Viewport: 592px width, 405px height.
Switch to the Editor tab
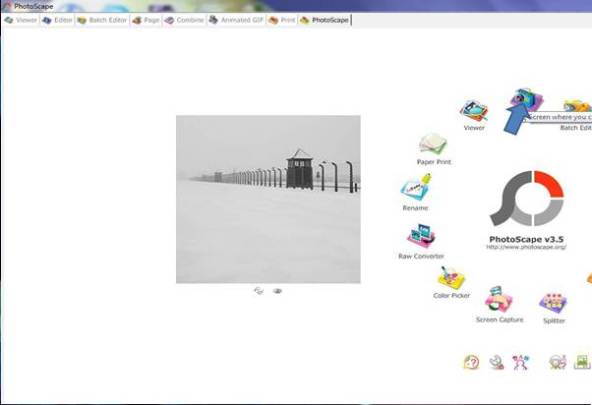click(57, 20)
